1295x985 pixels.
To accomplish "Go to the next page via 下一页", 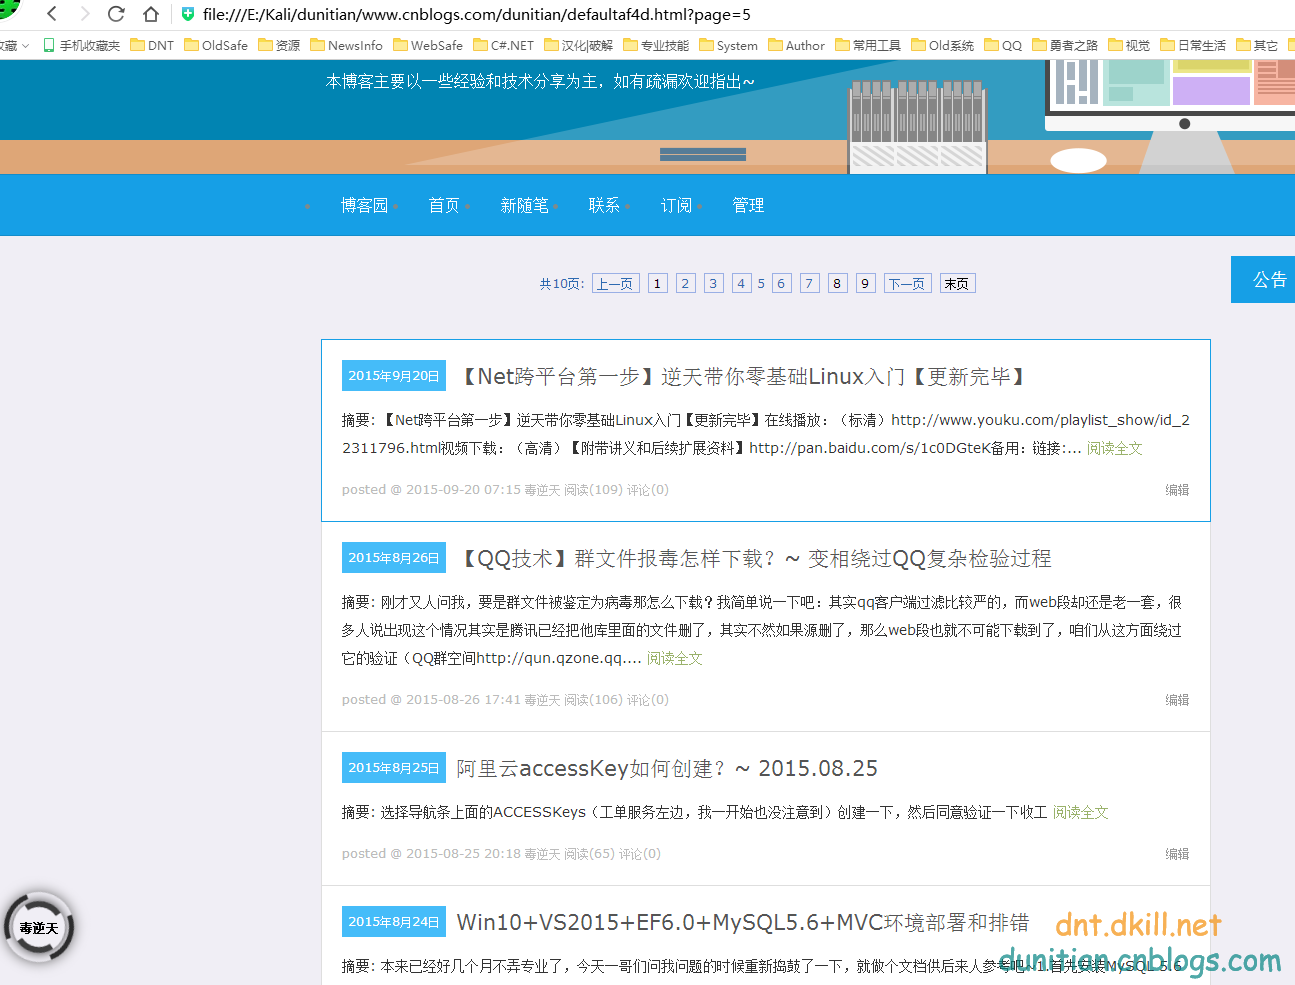I will [x=907, y=283].
